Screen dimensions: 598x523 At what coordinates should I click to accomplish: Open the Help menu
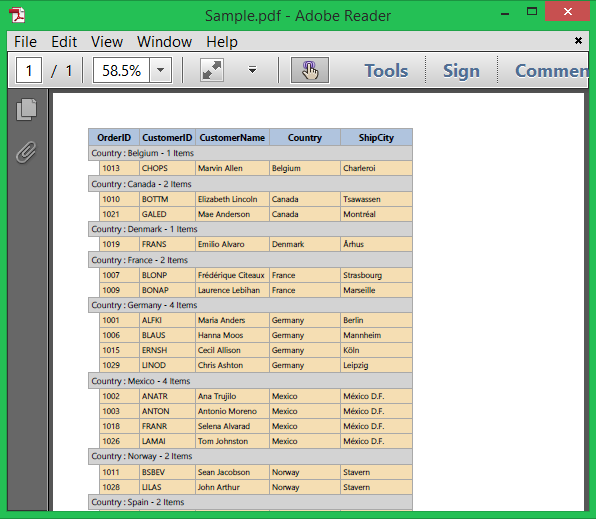pos(222,42)
